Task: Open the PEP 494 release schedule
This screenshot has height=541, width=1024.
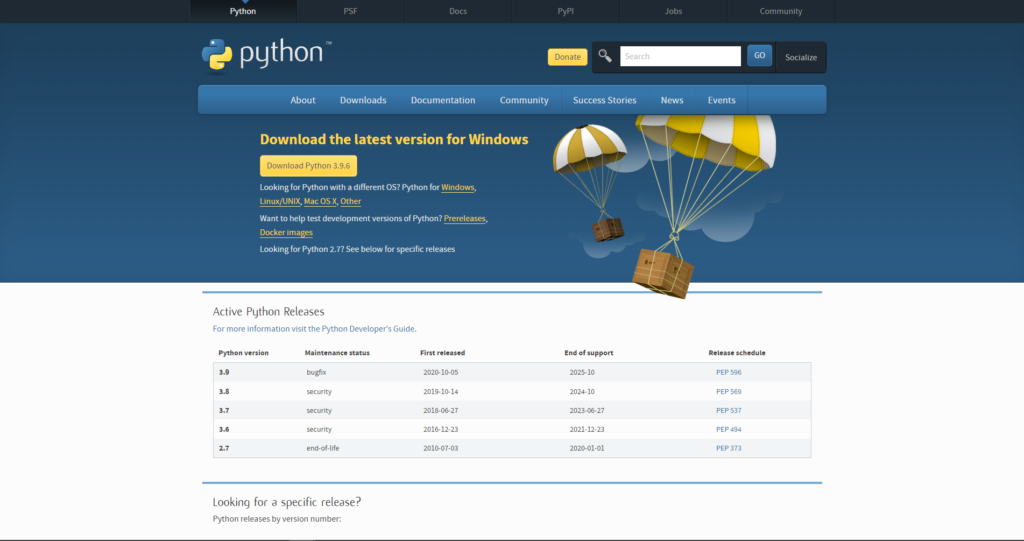Action: point(729,430)
